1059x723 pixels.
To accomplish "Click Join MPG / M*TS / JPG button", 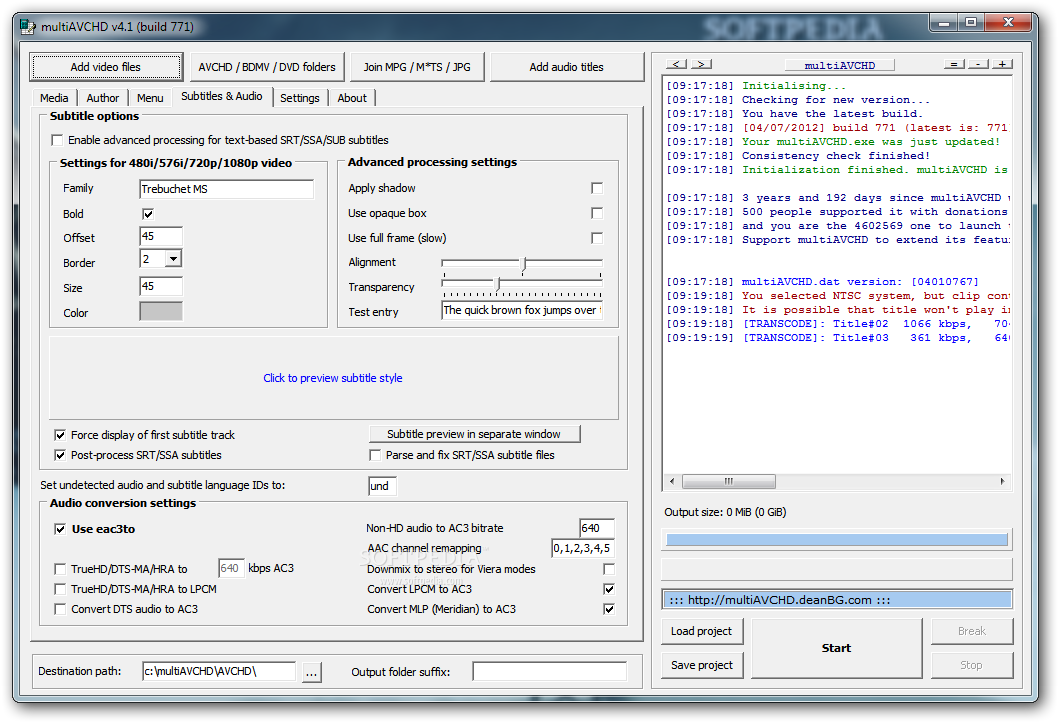I will tap(417, 67).
